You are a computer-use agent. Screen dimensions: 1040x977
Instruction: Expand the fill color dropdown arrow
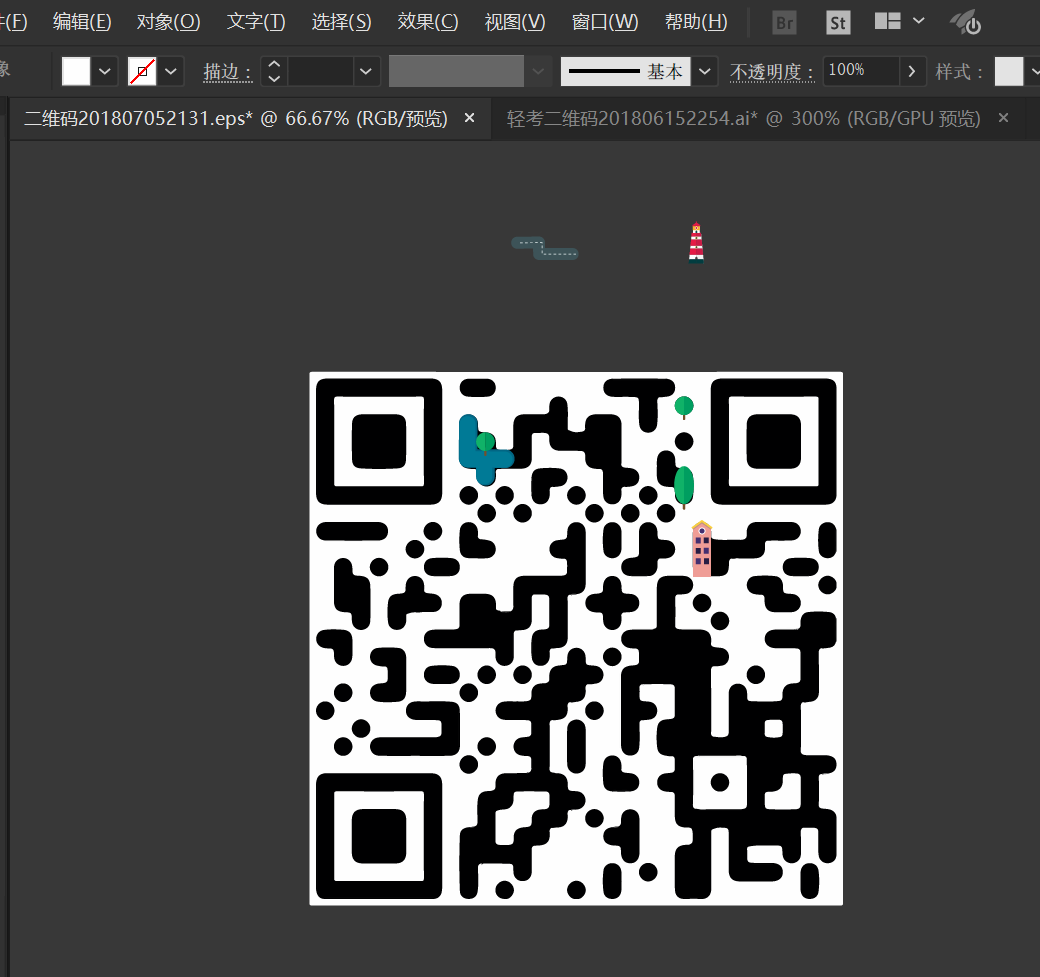tap(105, 71)
